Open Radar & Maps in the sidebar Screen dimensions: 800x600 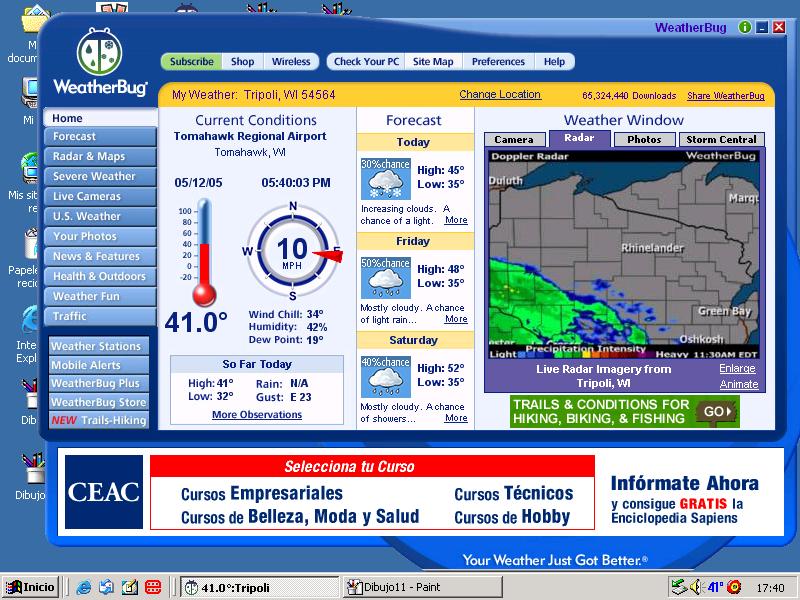[x=100, y=157]
